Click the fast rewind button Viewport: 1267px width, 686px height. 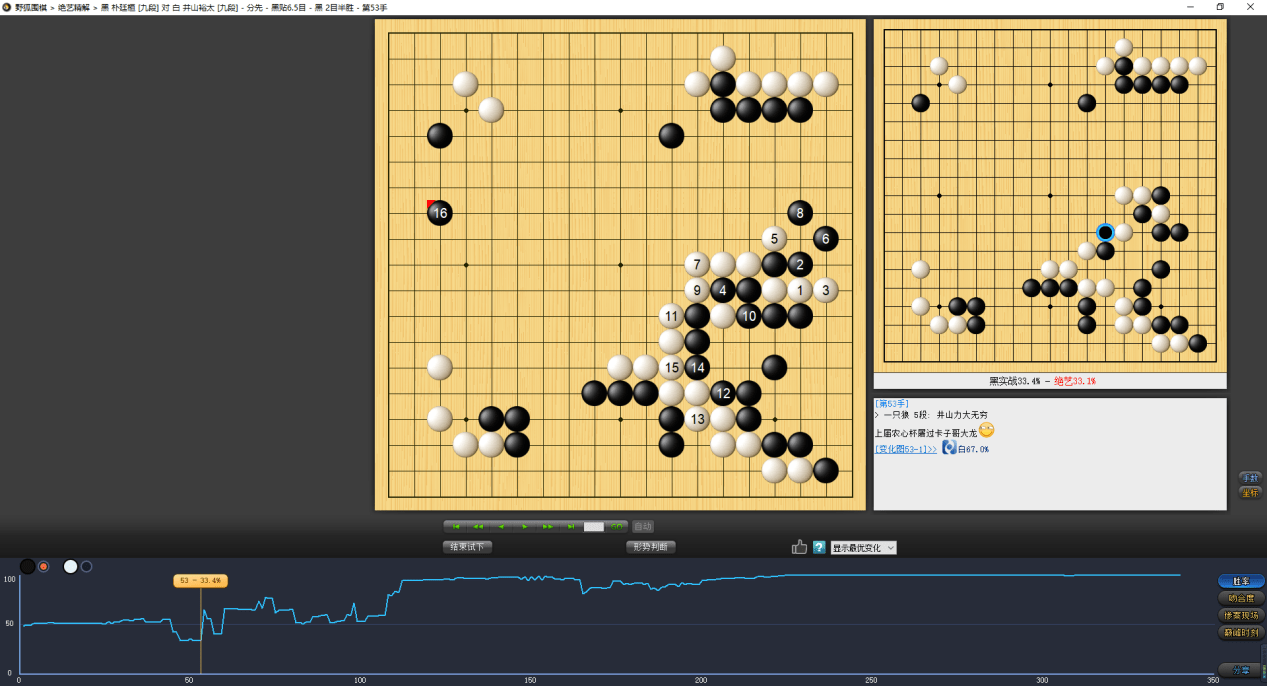[479, 526]
